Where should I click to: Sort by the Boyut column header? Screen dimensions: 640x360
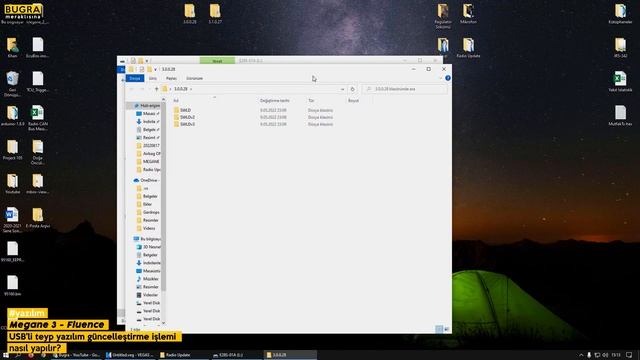(x=353, y=100)
